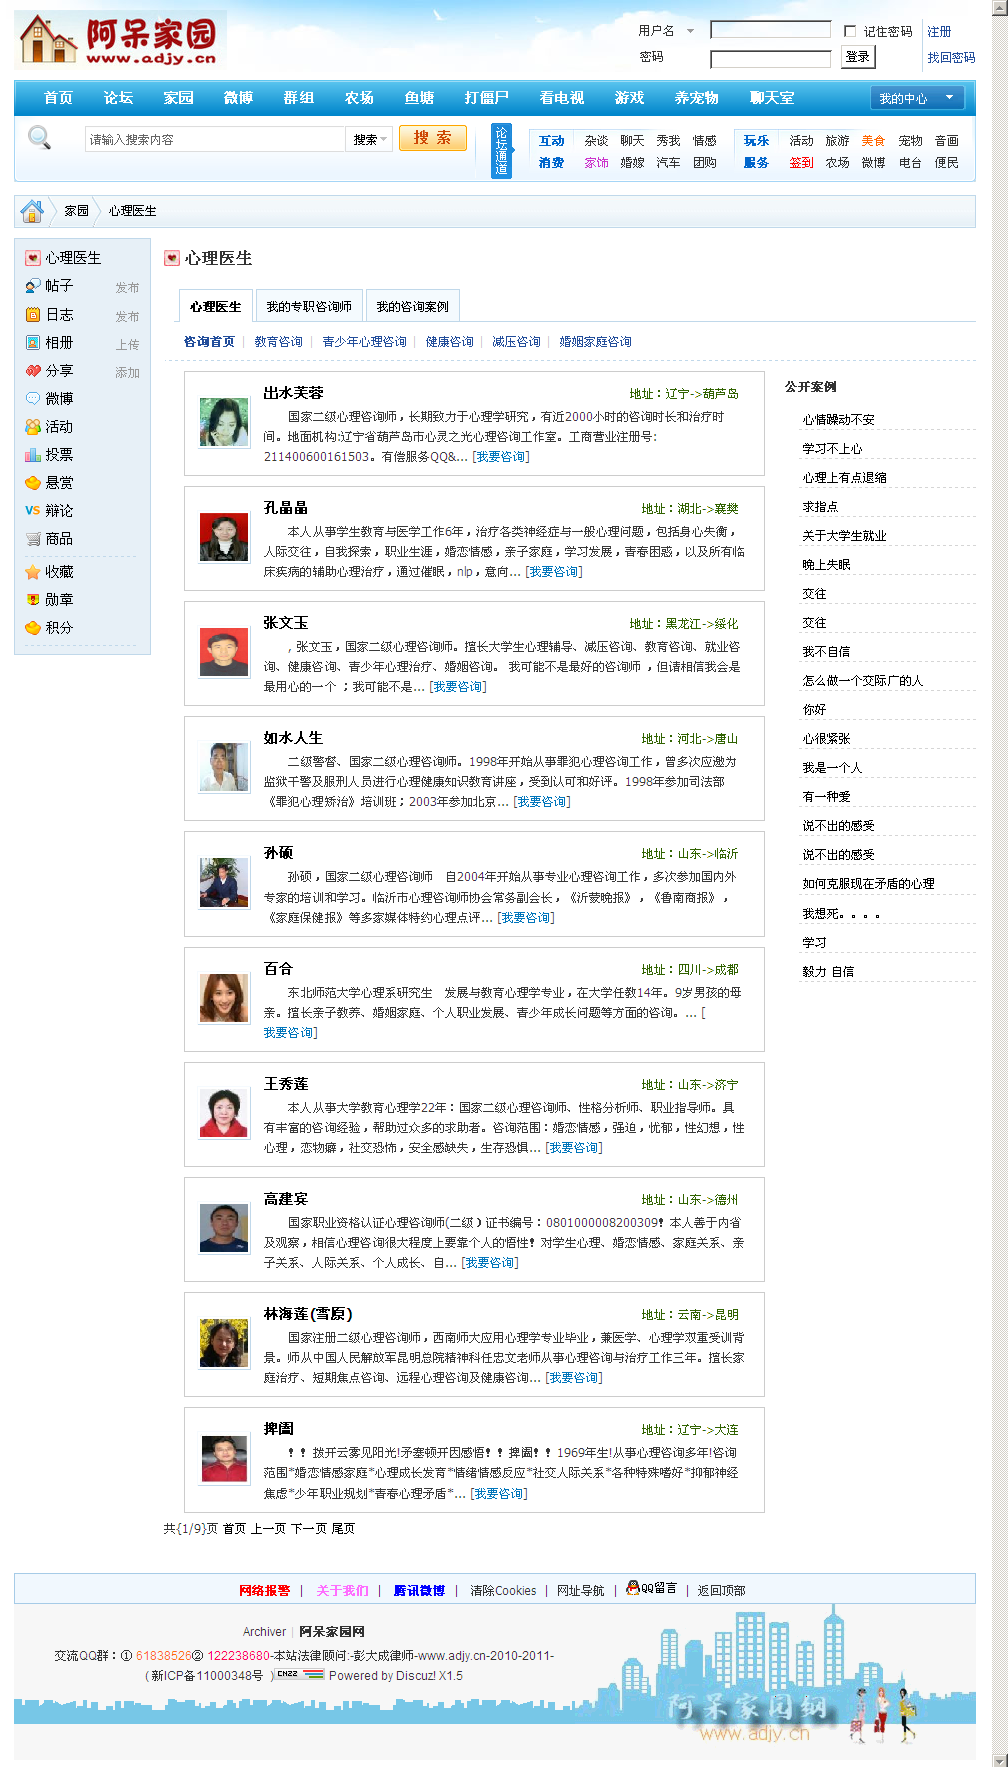Screen dimensions: 1008x1767
Task: Open 日志 sidebar icon
Action: point(33,314)
